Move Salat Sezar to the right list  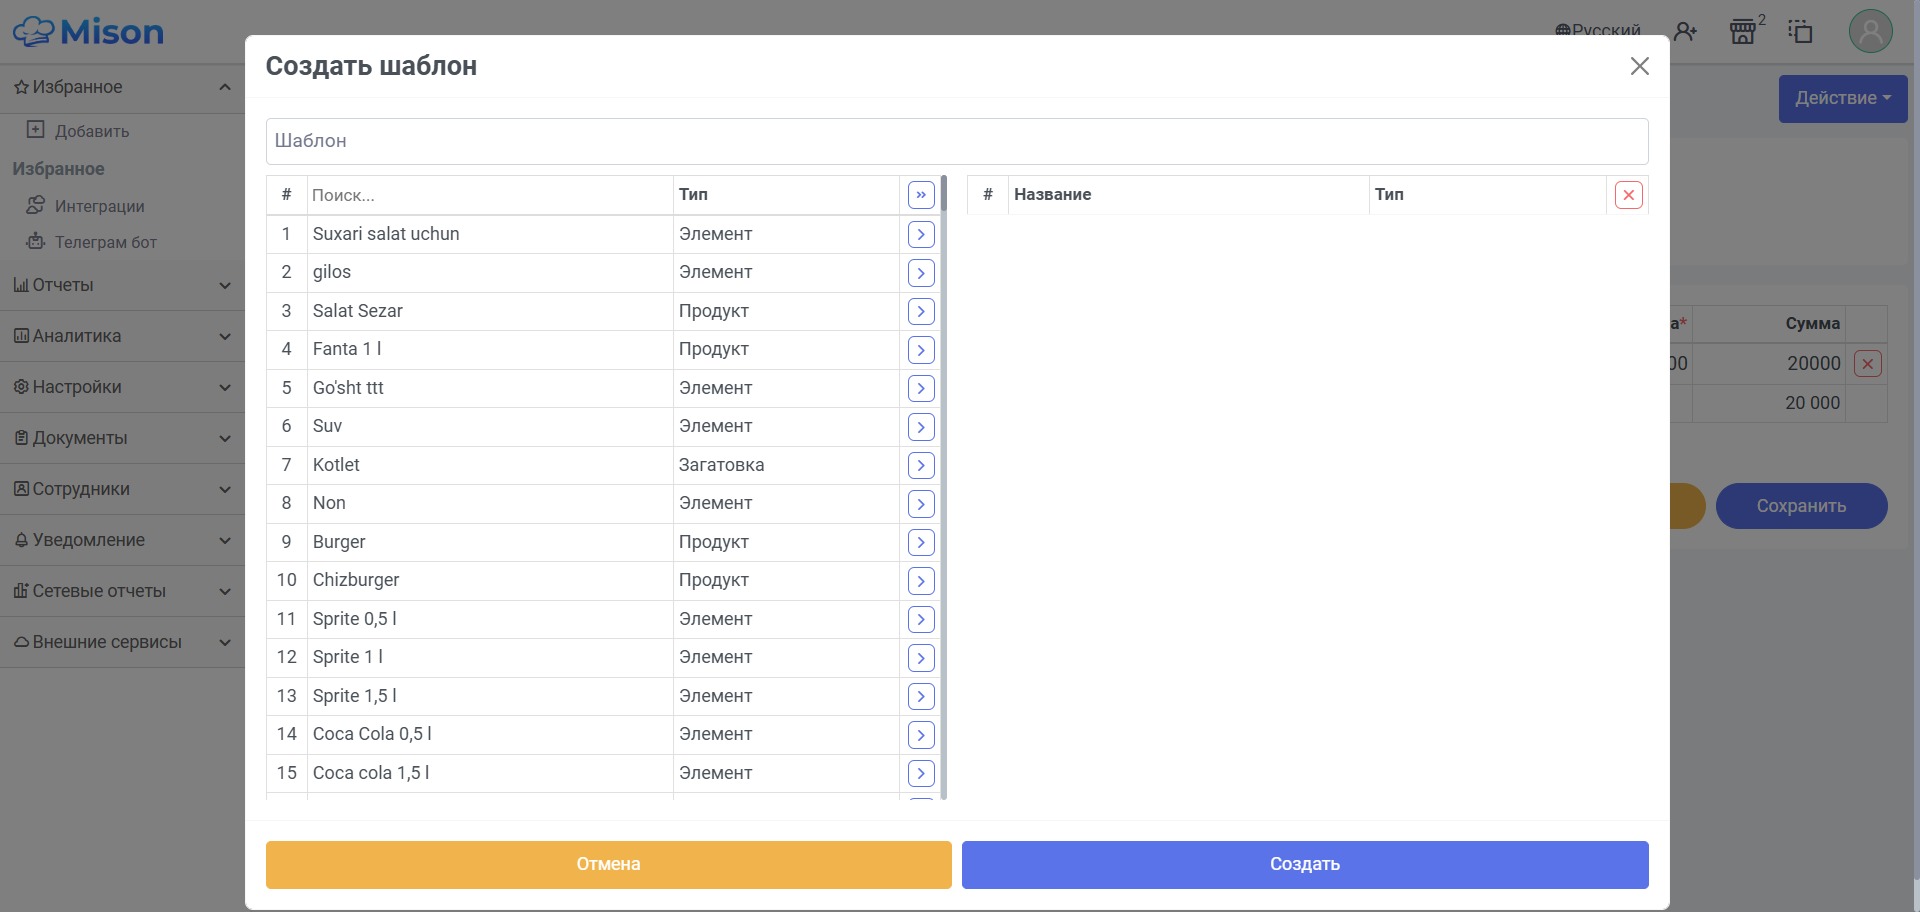pyautogui.click(x=921, y=311)
